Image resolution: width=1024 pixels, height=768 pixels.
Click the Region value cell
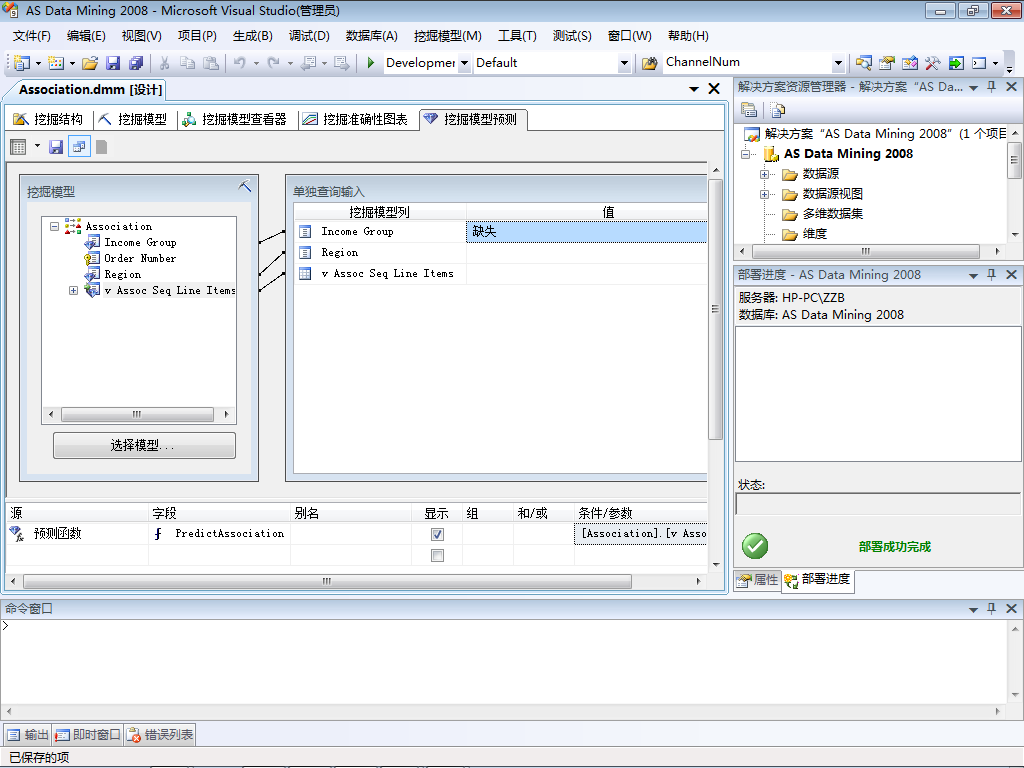[x=586, y=253]
